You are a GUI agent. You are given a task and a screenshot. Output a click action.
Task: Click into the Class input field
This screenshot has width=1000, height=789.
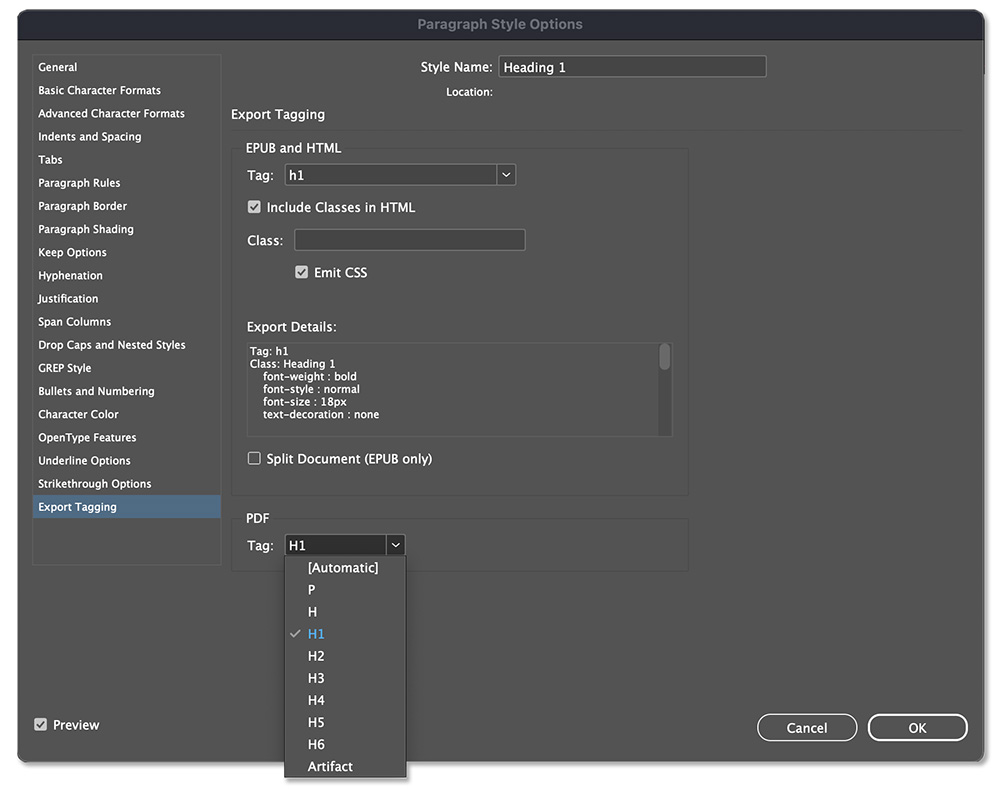[409, 240]
